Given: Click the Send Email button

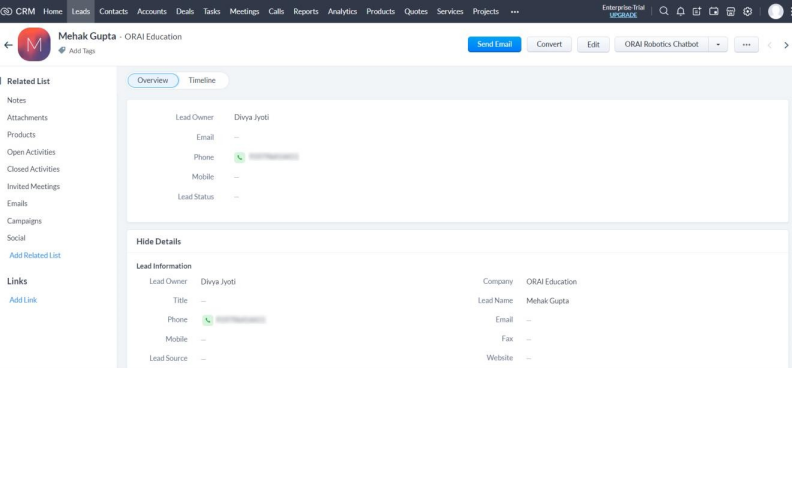Looking at the screenshot, I should (x=494, y=45).
